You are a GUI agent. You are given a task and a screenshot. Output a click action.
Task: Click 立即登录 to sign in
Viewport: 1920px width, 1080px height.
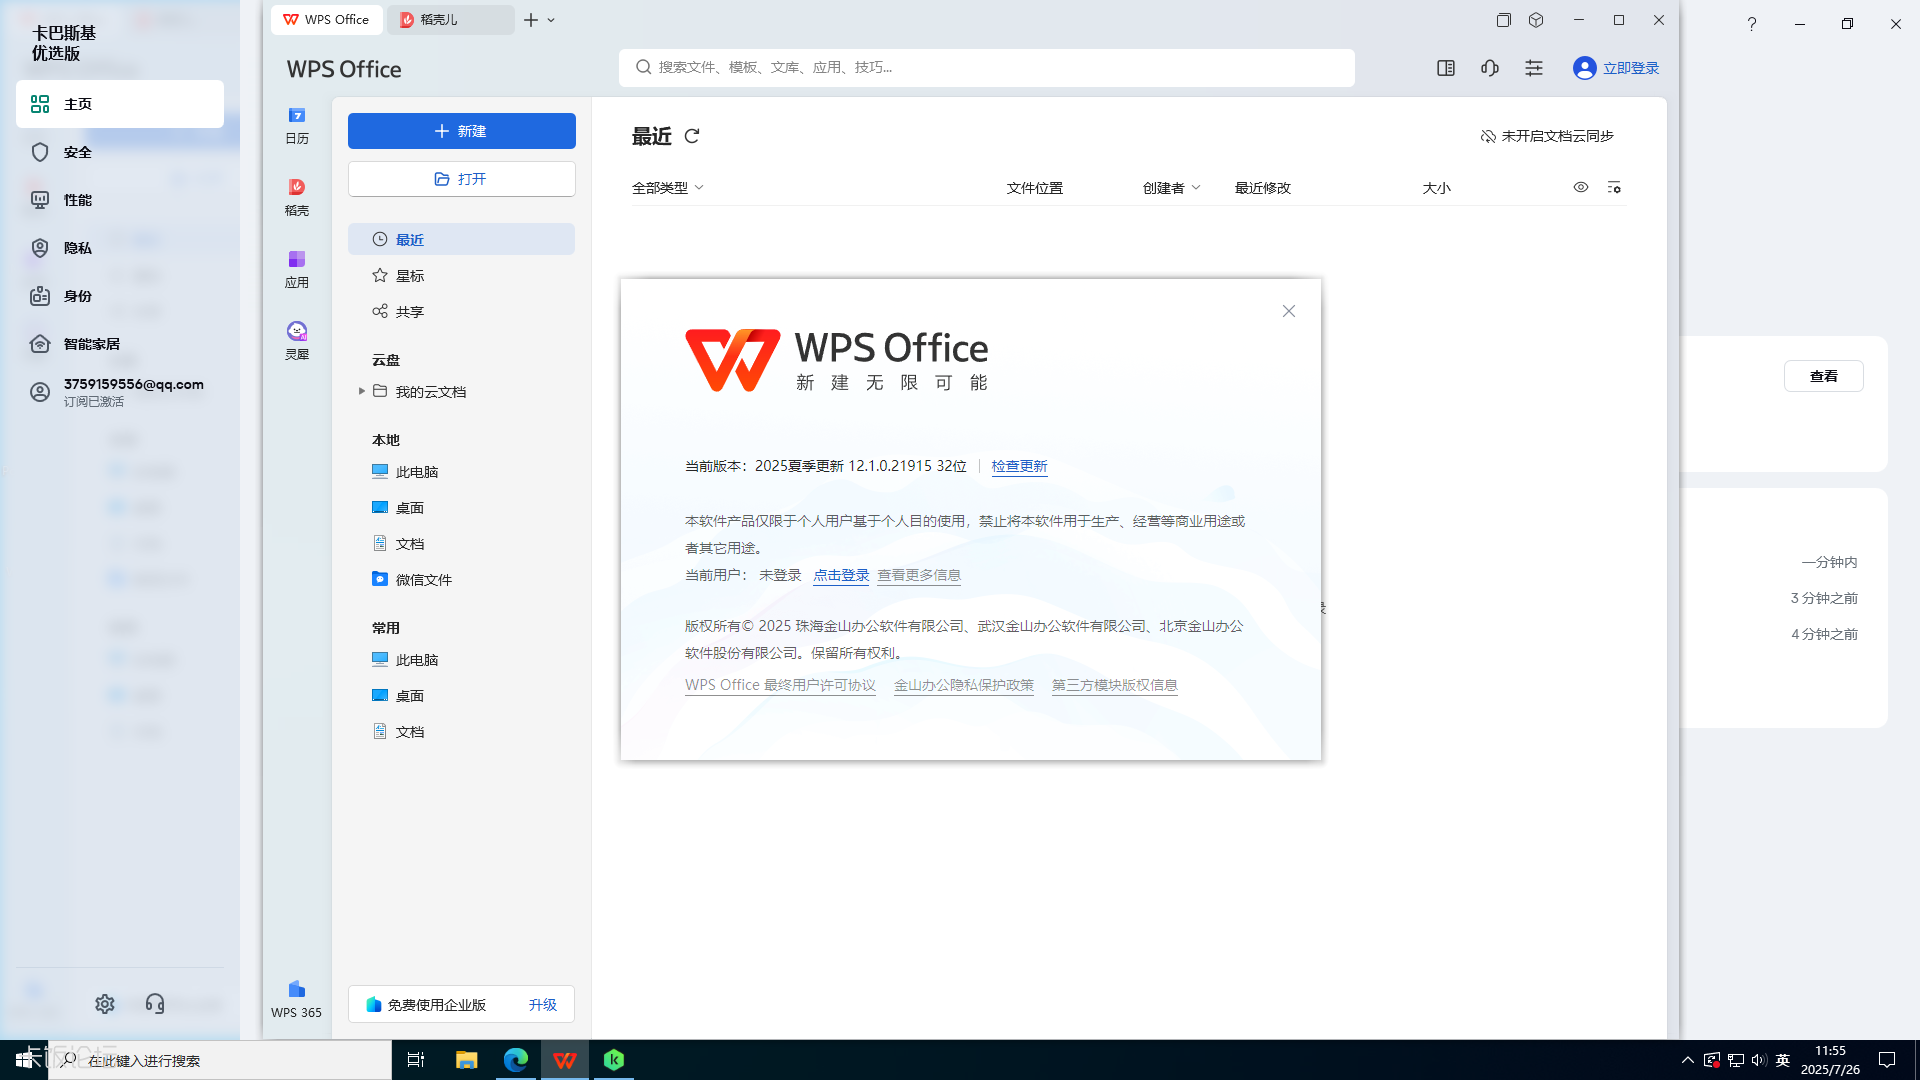1631,68
